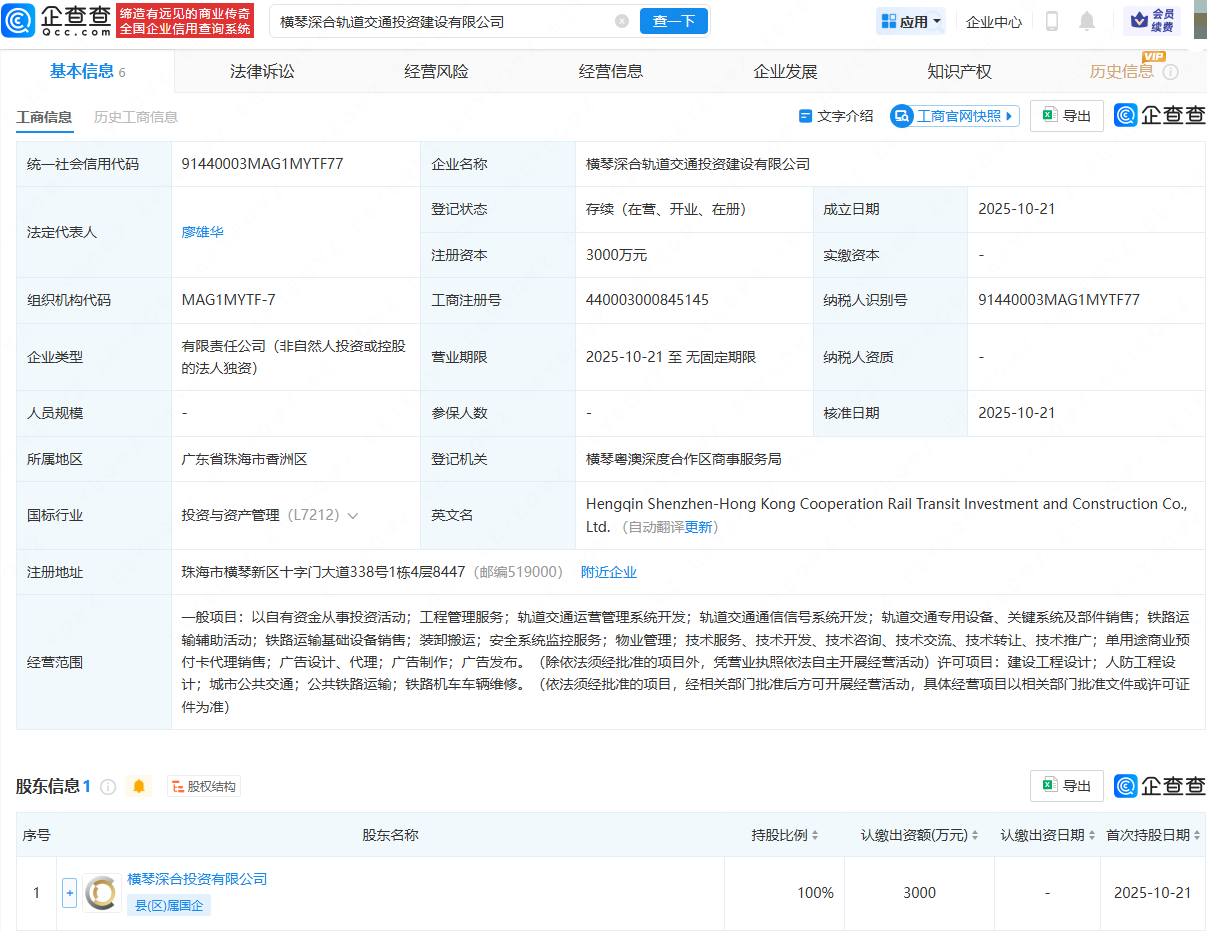Switch to the 法律诉讼 tab
Image resolution: width=1207 pixels, height=931 pixels.
pos(262,72)
